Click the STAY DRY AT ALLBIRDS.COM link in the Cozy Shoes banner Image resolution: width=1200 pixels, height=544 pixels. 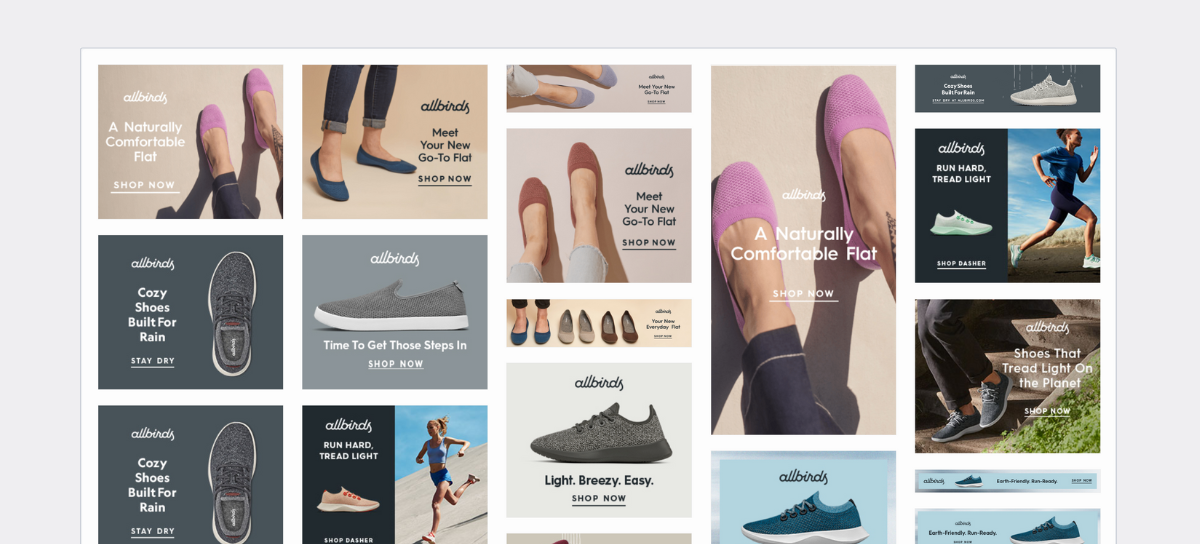pyautogui.click(x=958, y=100)
